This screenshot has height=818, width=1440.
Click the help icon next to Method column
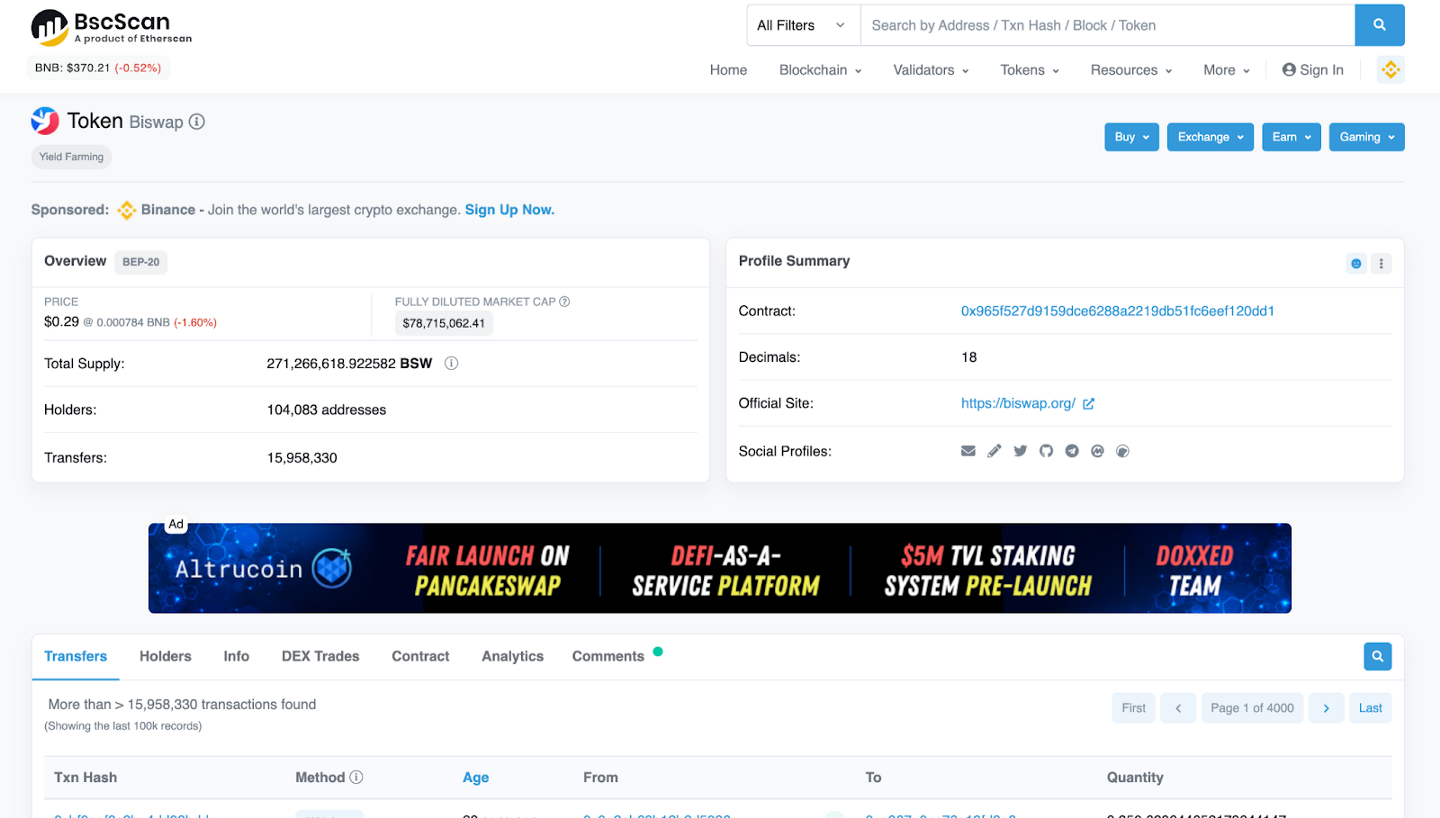(356, 777)
